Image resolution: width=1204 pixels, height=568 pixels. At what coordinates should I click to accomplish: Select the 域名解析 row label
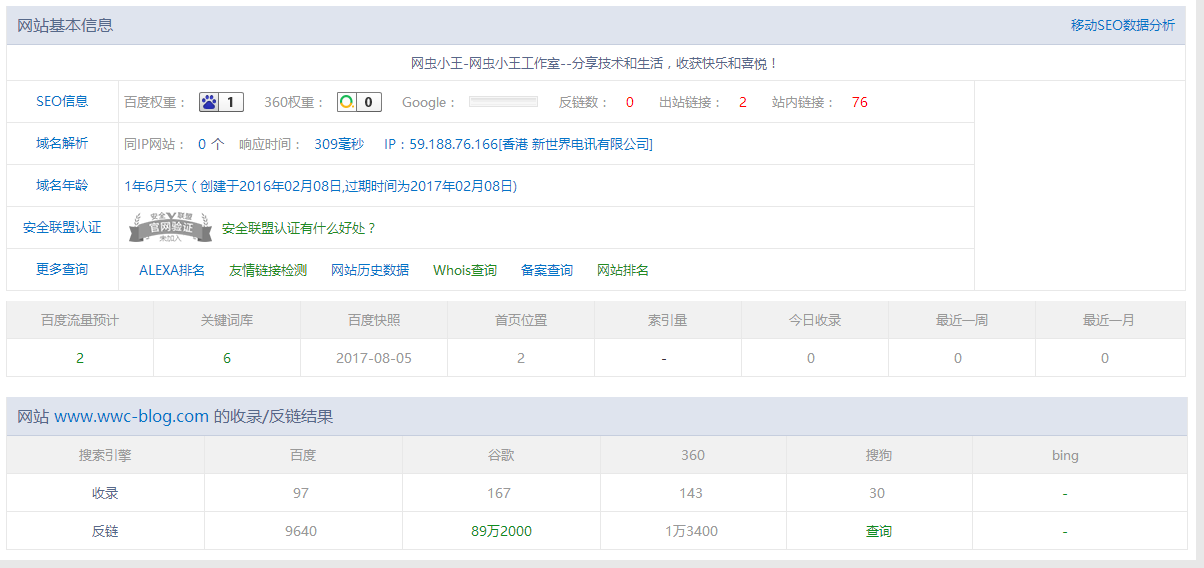click(x=62, y=143)
